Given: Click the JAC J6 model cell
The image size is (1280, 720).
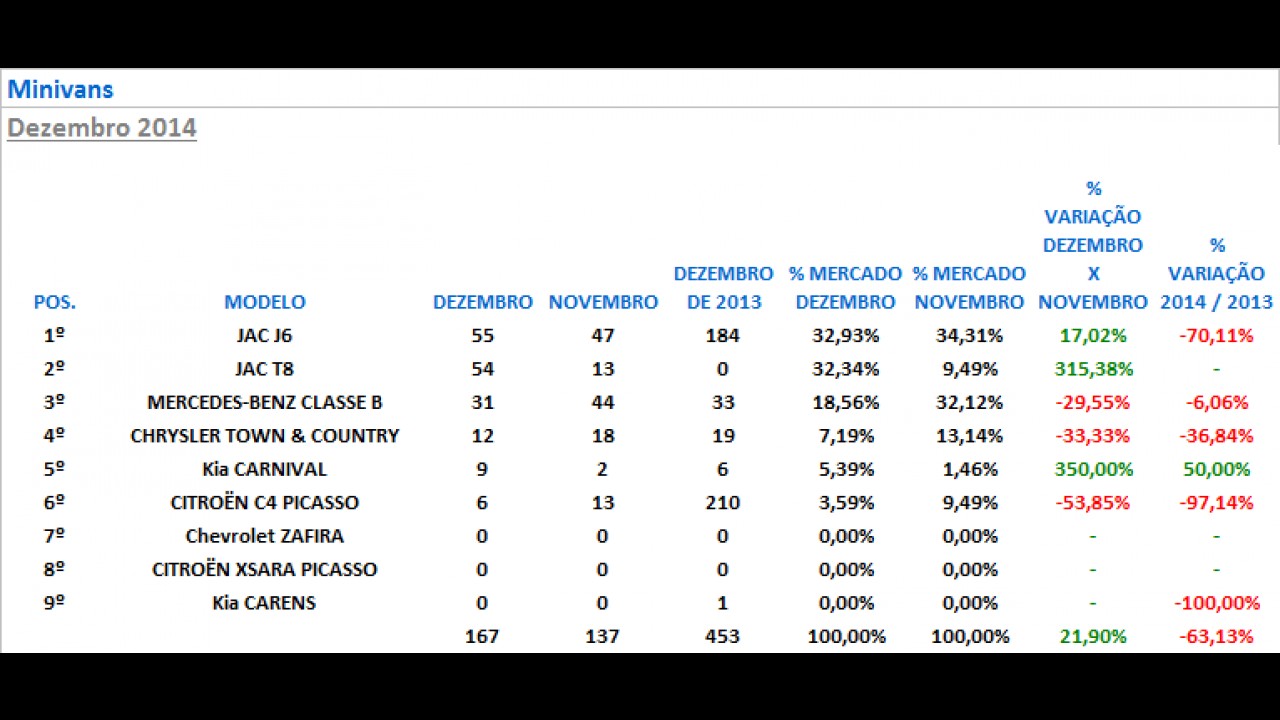Looking at the screenshot, I should (265, 336).
